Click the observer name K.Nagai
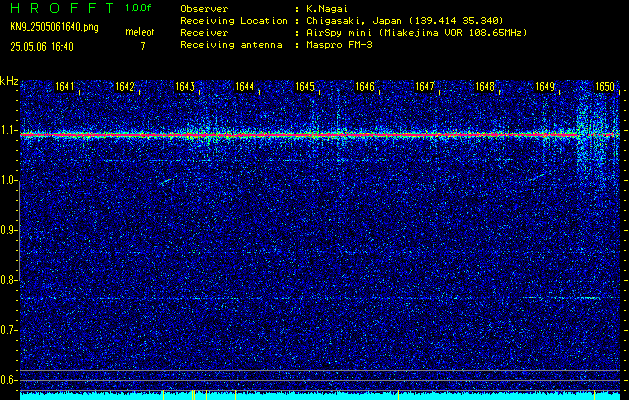Image resolution: width=629 pixels, height=400 pixels. click(327, 8)
